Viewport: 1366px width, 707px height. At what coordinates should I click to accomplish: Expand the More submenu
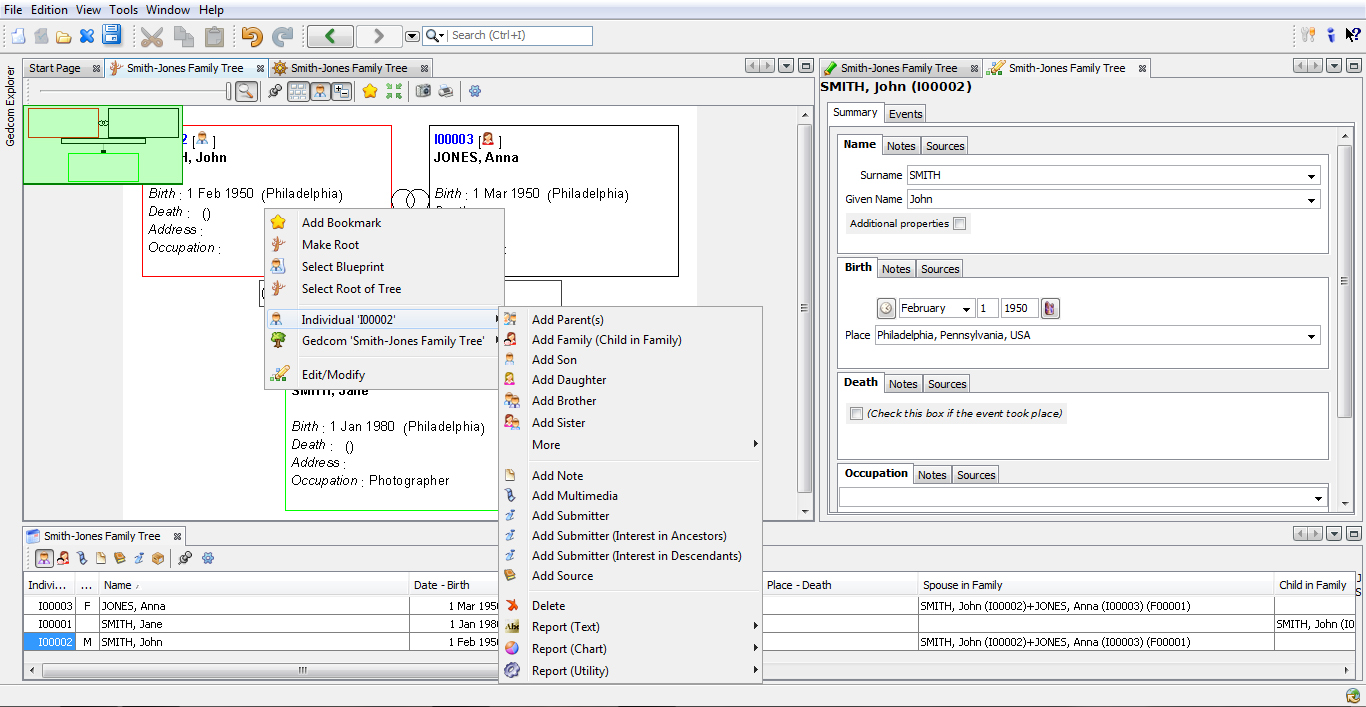pyautogui.click(x=630, y=445)
